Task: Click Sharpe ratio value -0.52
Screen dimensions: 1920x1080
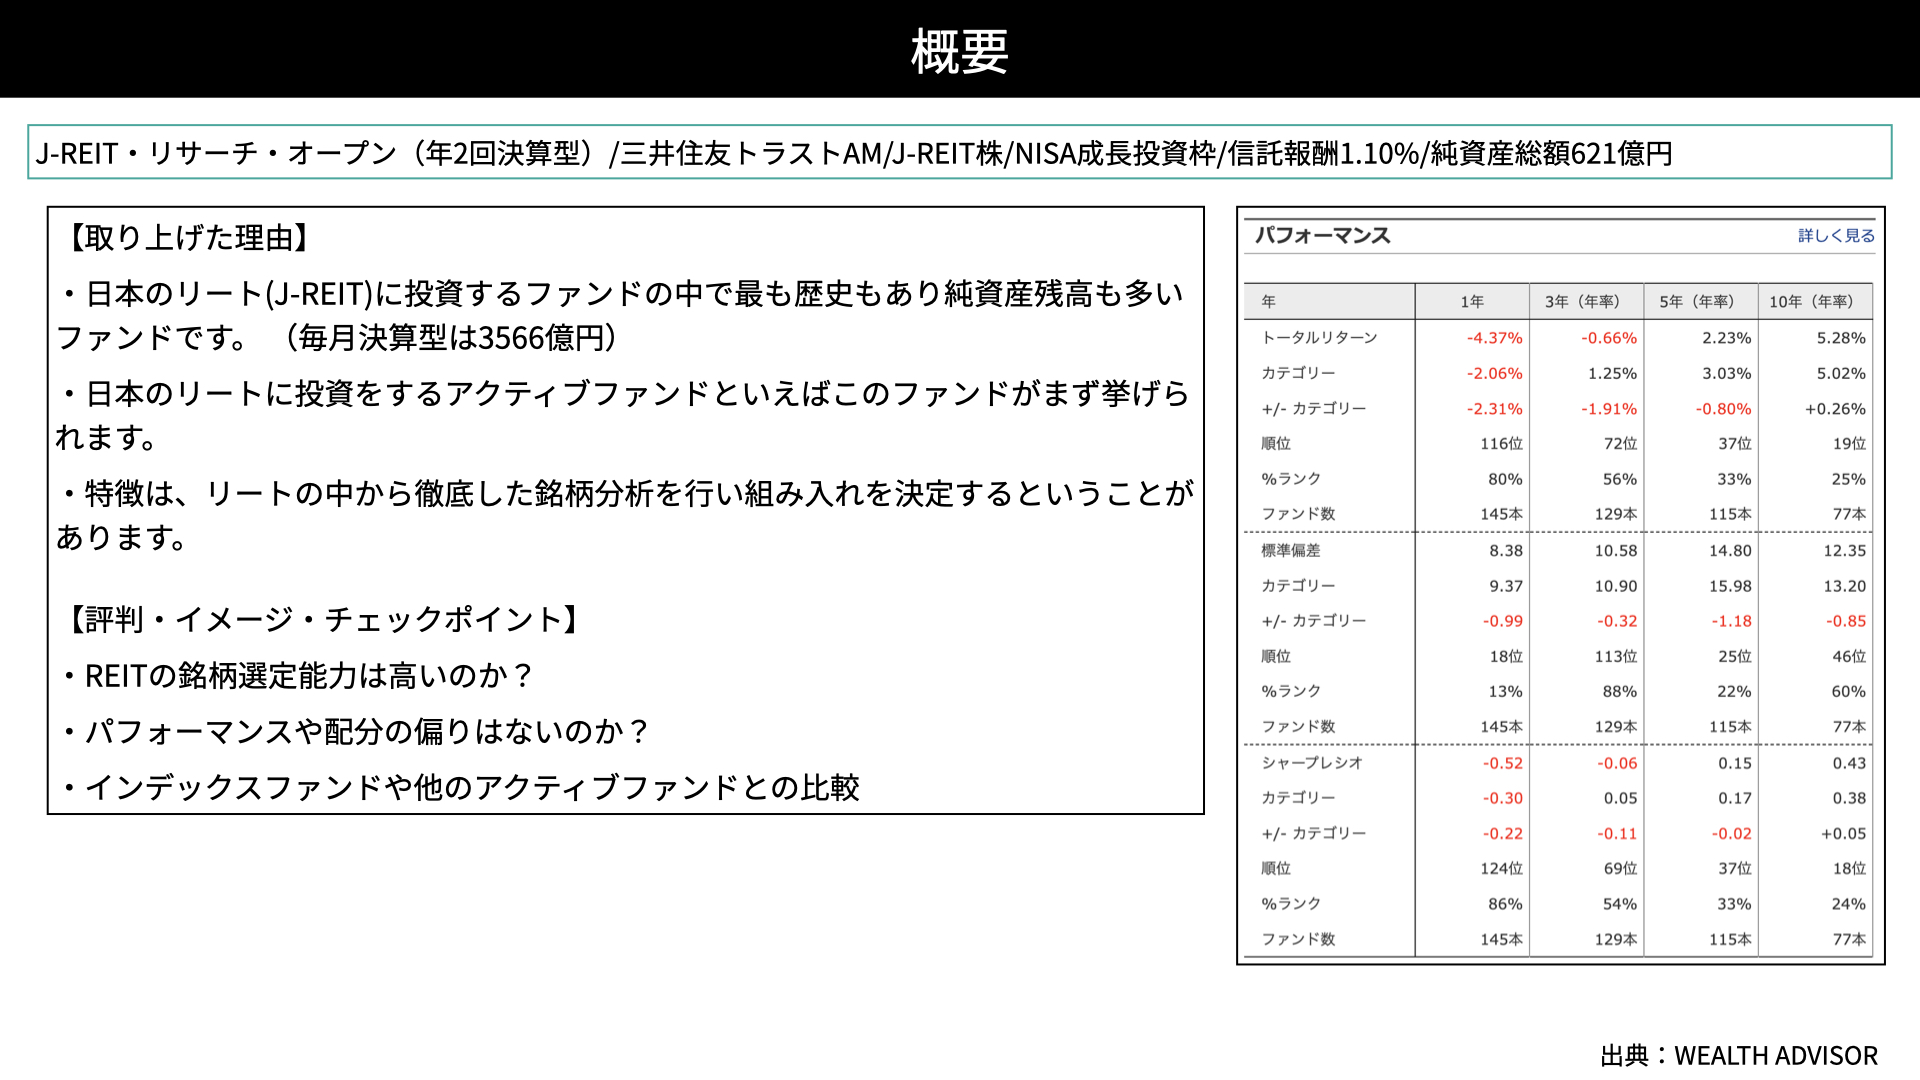Action: click(x=1502, y=763)
